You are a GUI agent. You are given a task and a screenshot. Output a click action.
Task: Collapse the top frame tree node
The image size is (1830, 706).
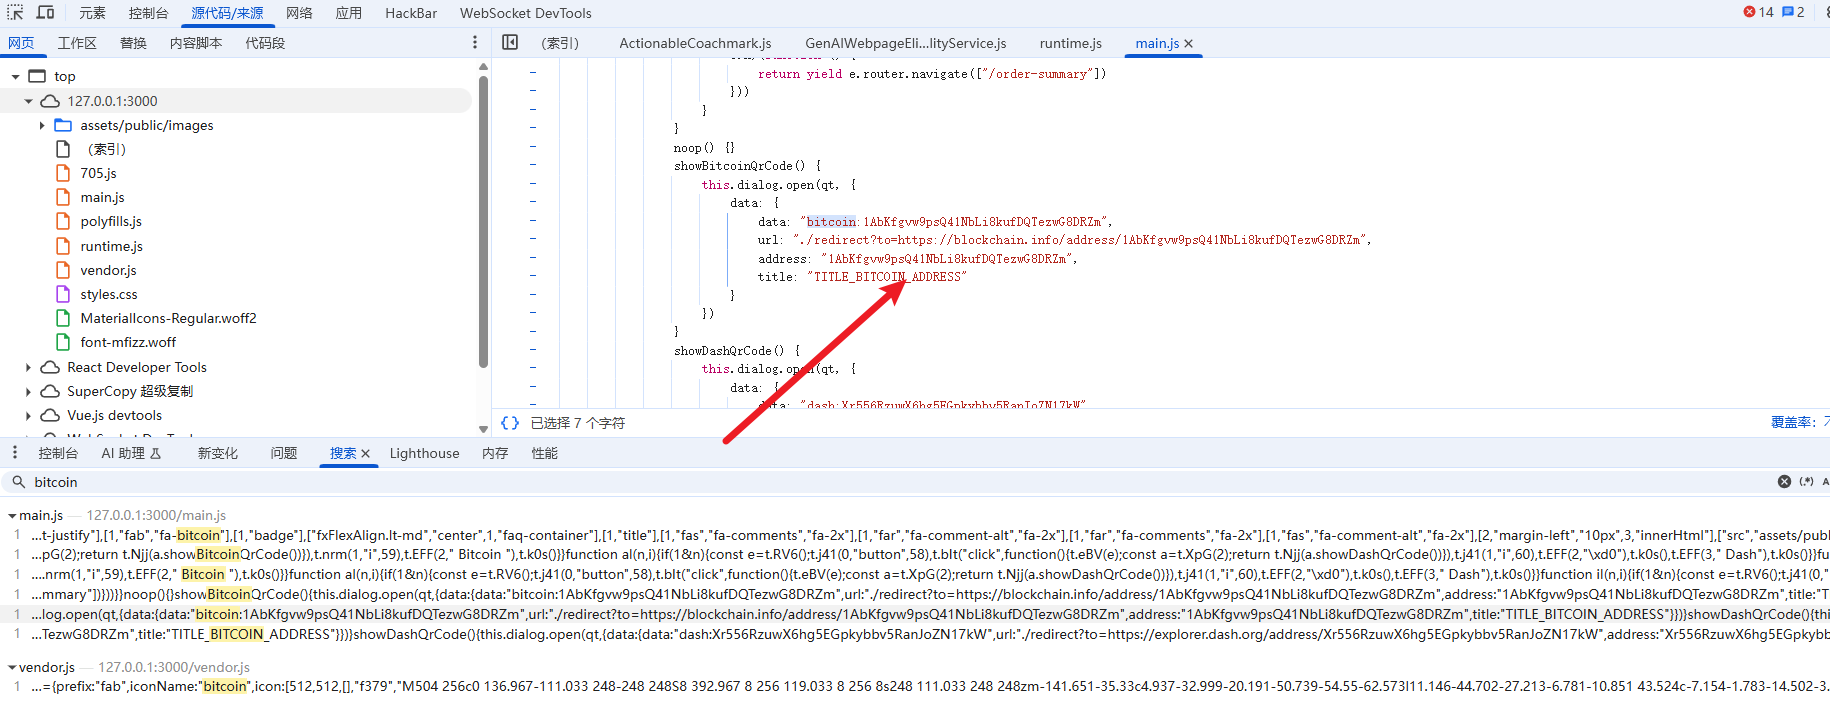click(15, 76)
